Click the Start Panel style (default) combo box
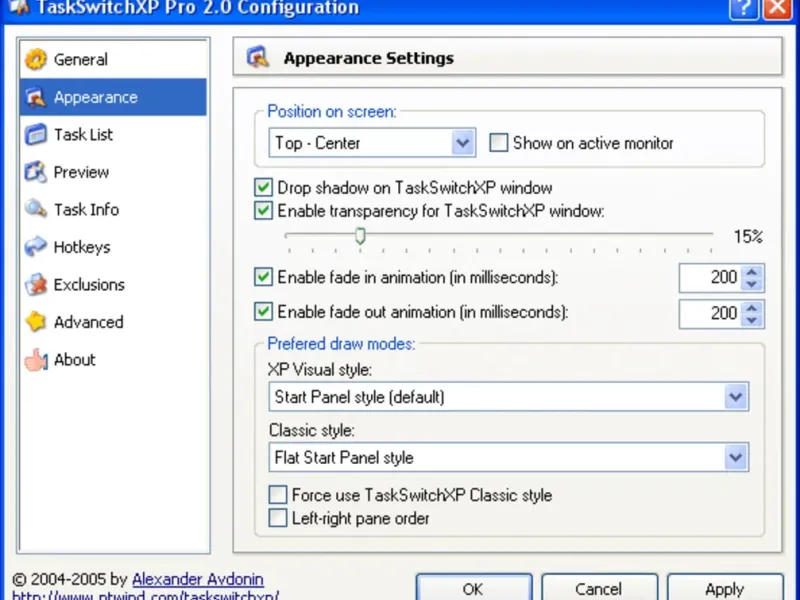800x600 pixels. [509, 396]
